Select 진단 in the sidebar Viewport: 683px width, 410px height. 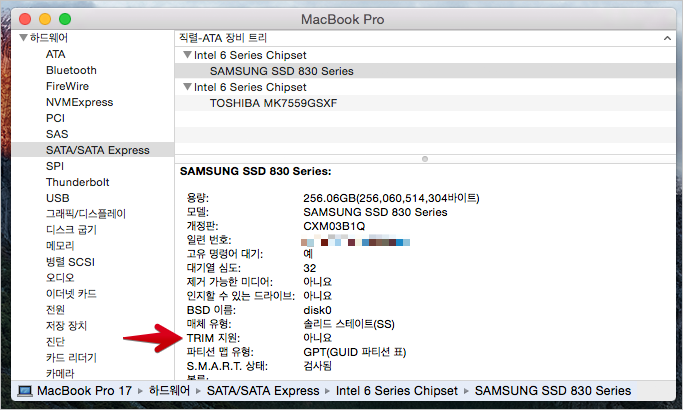pyautogui.click(x=55, y=342)
